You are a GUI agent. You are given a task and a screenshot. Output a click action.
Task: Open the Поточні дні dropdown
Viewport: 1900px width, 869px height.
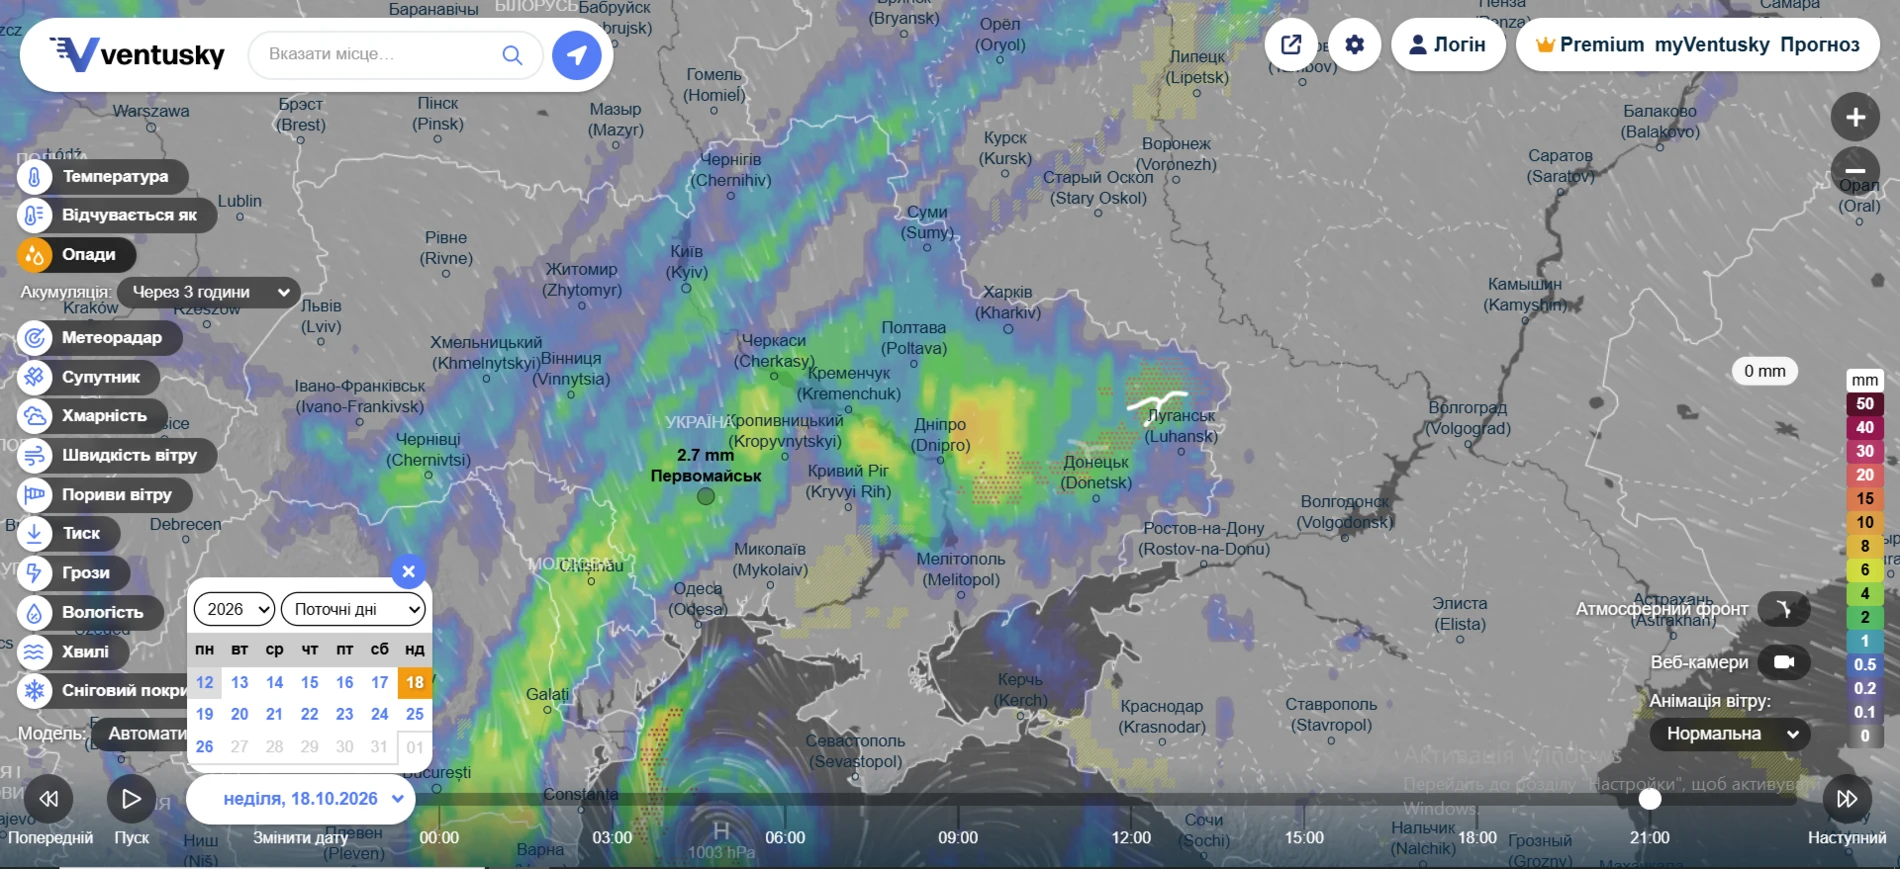pos(354,609)
